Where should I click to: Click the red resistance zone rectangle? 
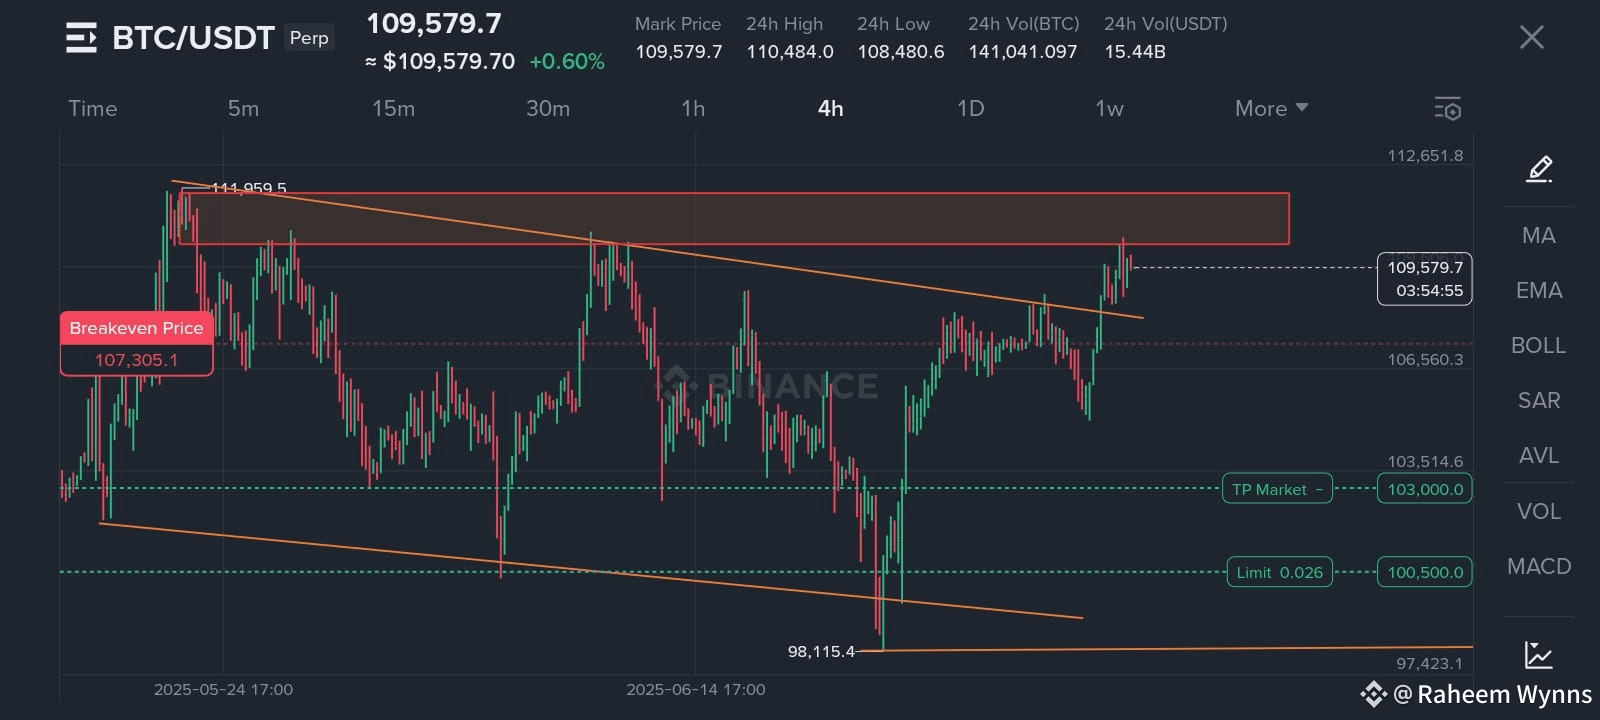click(x=733, y=219)
